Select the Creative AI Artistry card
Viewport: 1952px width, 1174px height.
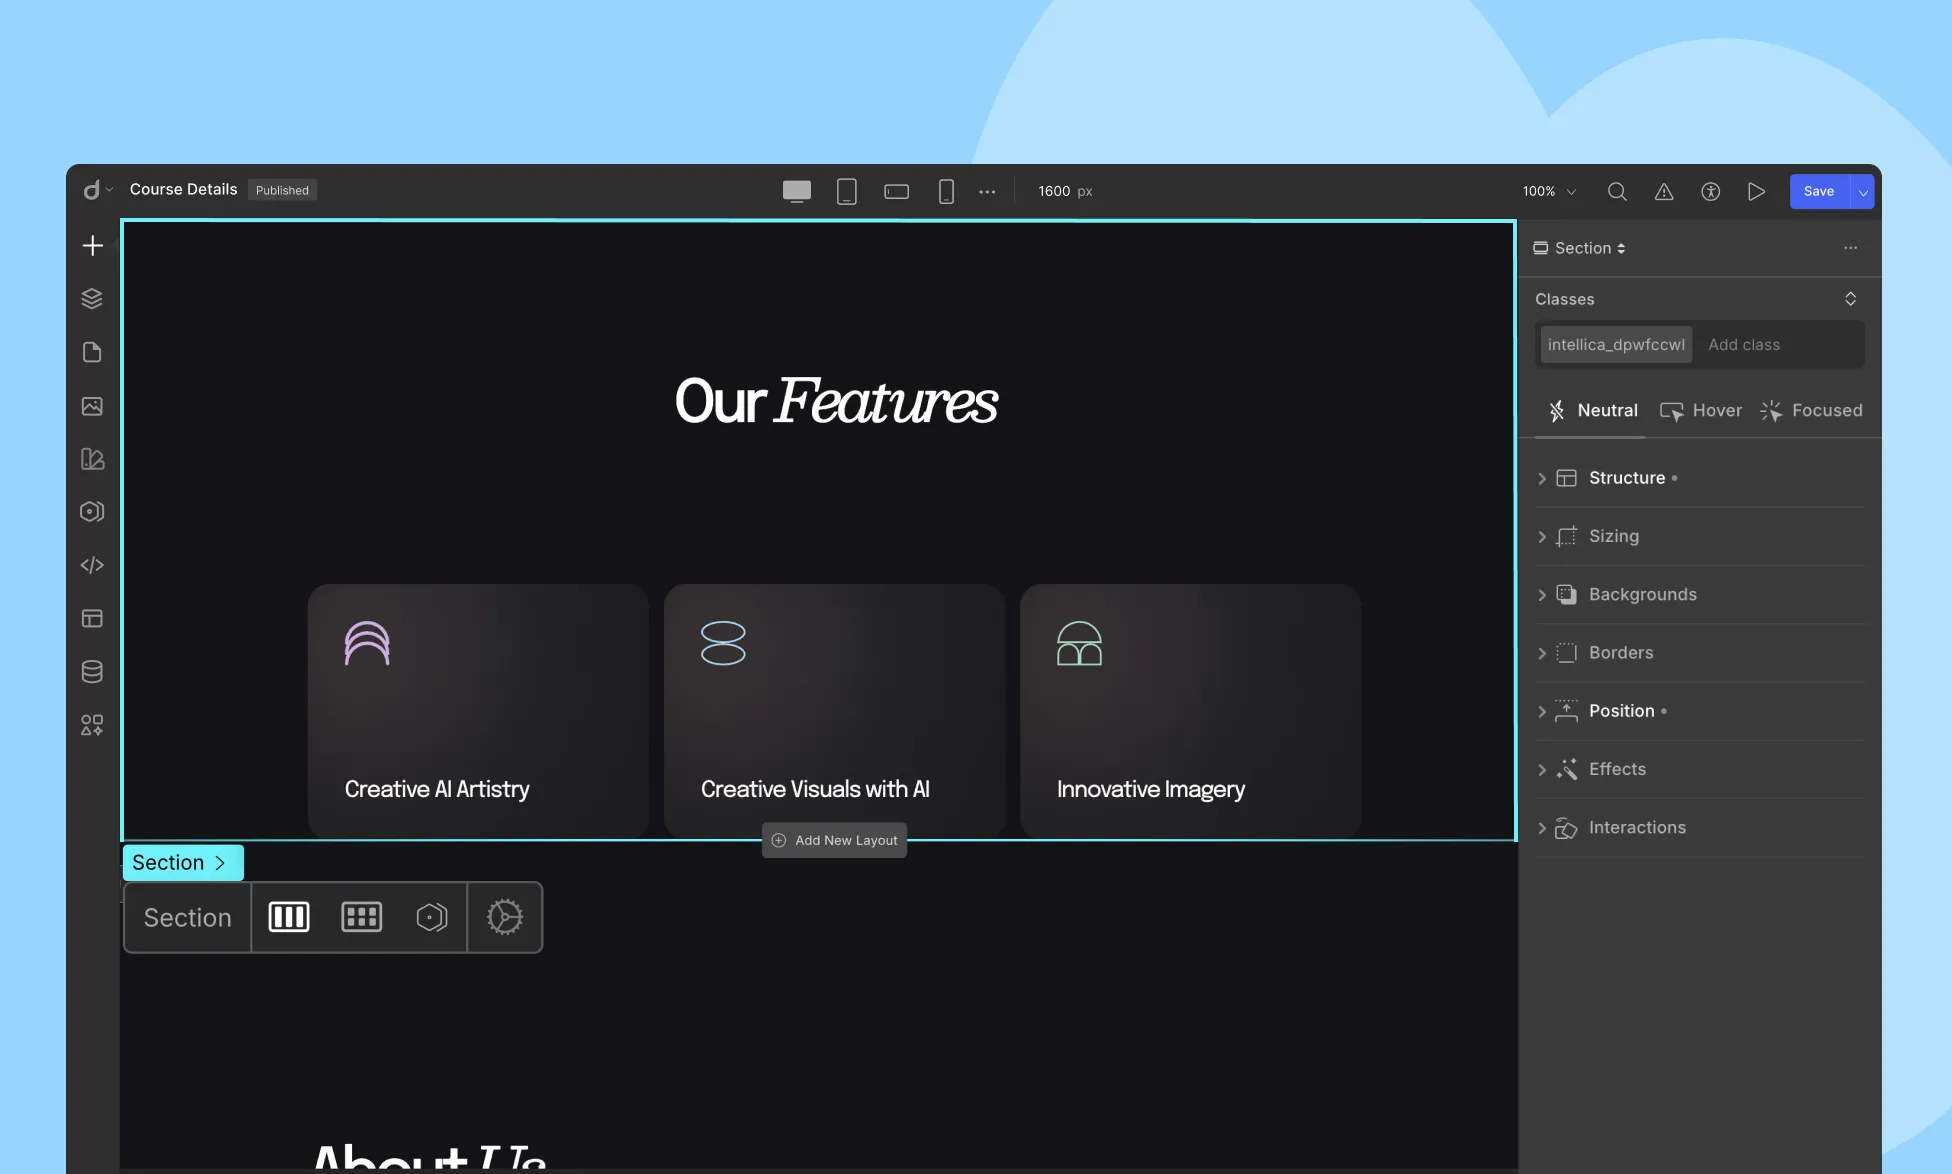click(x=478, y=711)
